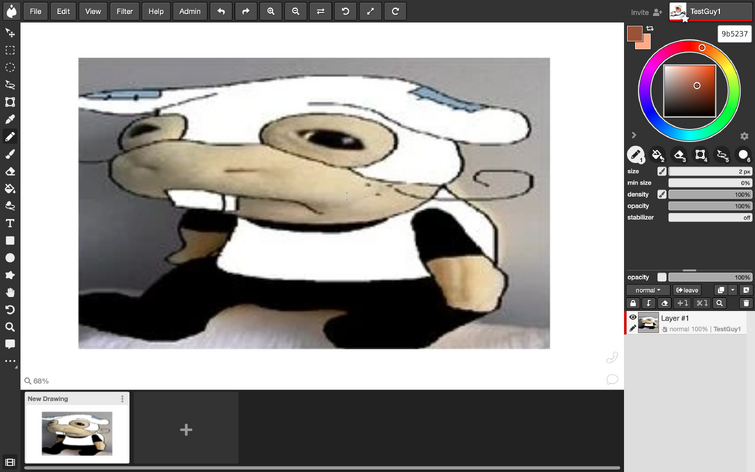Viewport: 755px width, 472px height.
Task: Select the Eyedropper tool
Action: click(10, 119)
